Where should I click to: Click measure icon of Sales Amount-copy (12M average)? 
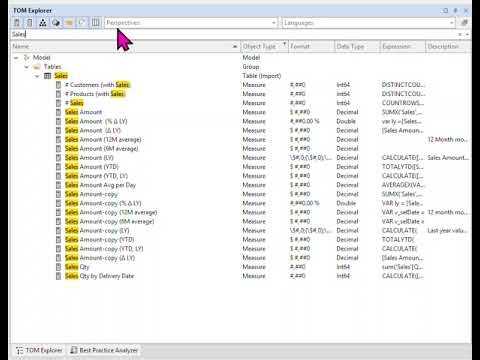[58, 212]
